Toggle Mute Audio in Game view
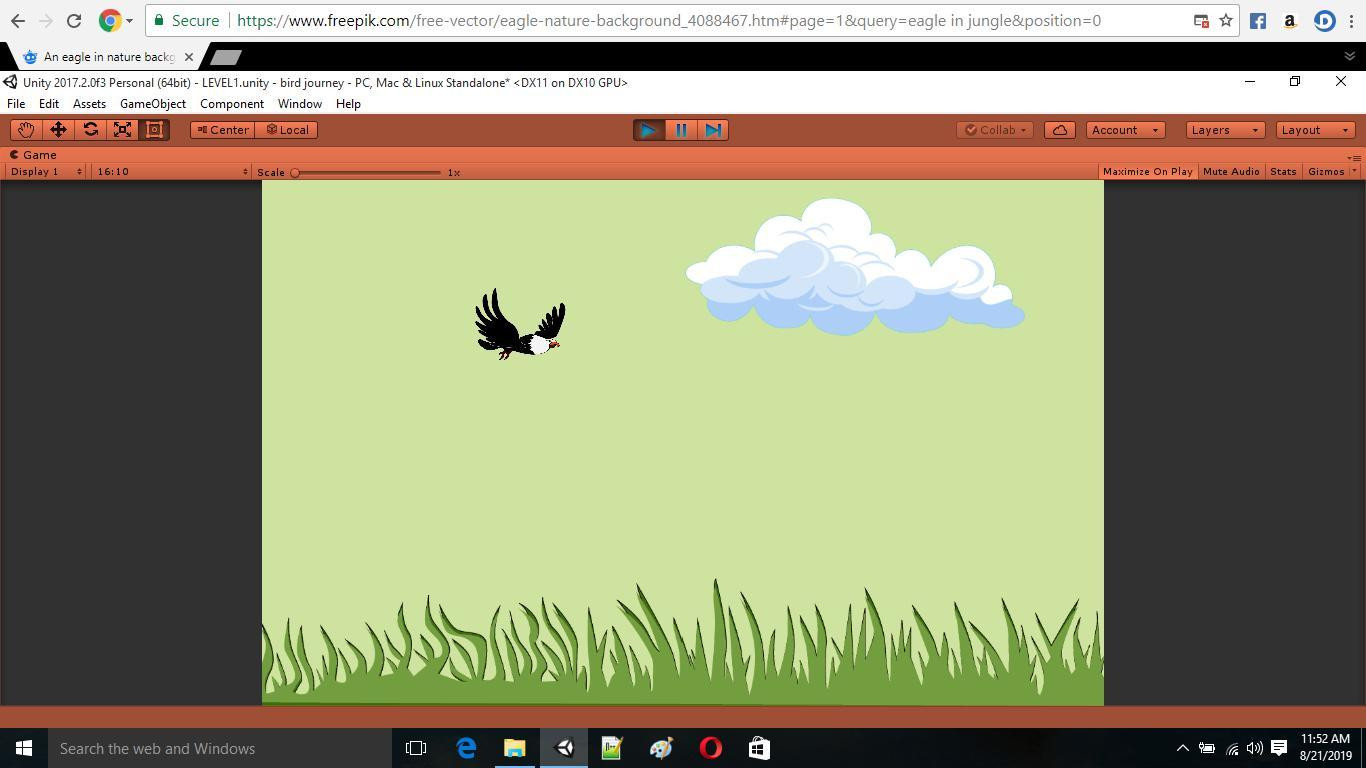This screenshot has width=1366, height=768. (1231, 172)
